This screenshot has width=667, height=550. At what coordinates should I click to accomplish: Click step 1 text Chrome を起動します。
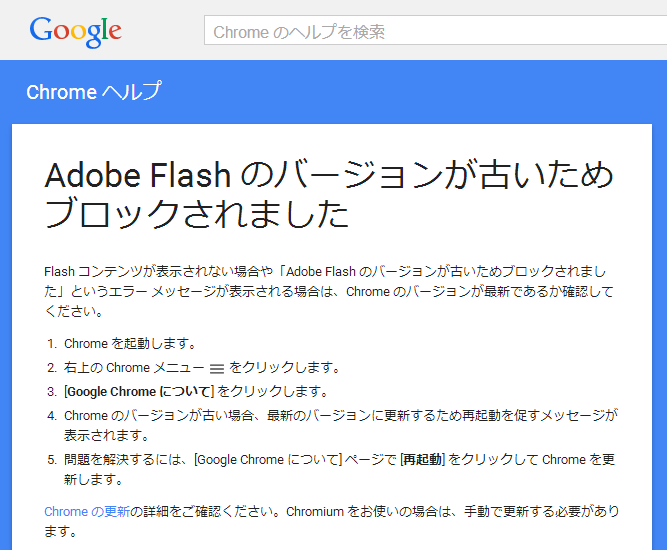pyautogui.click(x=130, y=343)
